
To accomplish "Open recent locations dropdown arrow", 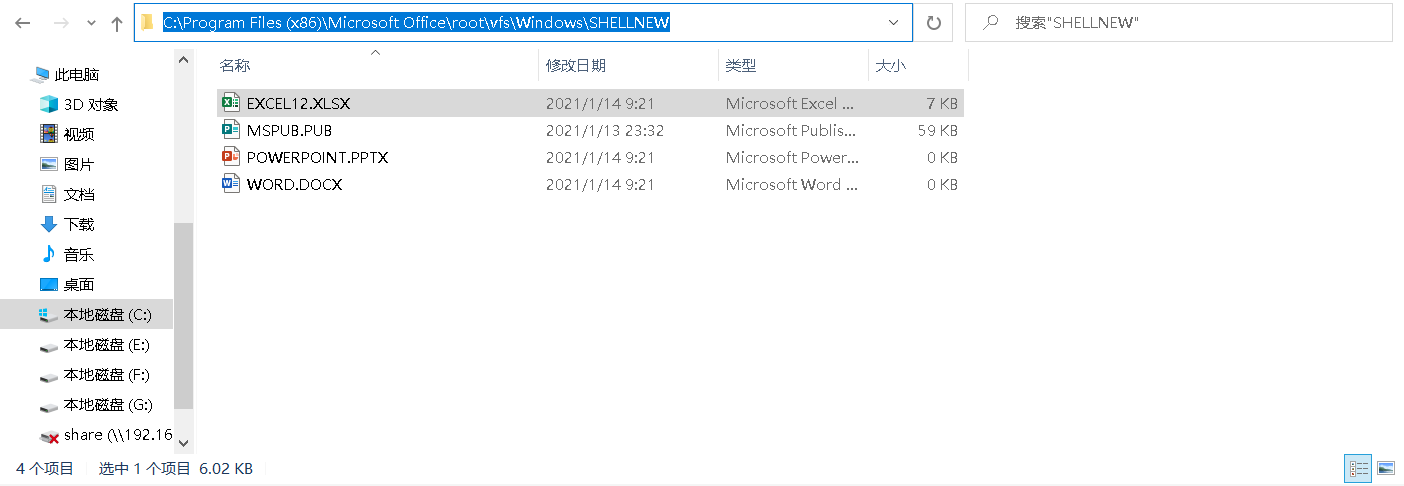I will (x=91, y=23).
